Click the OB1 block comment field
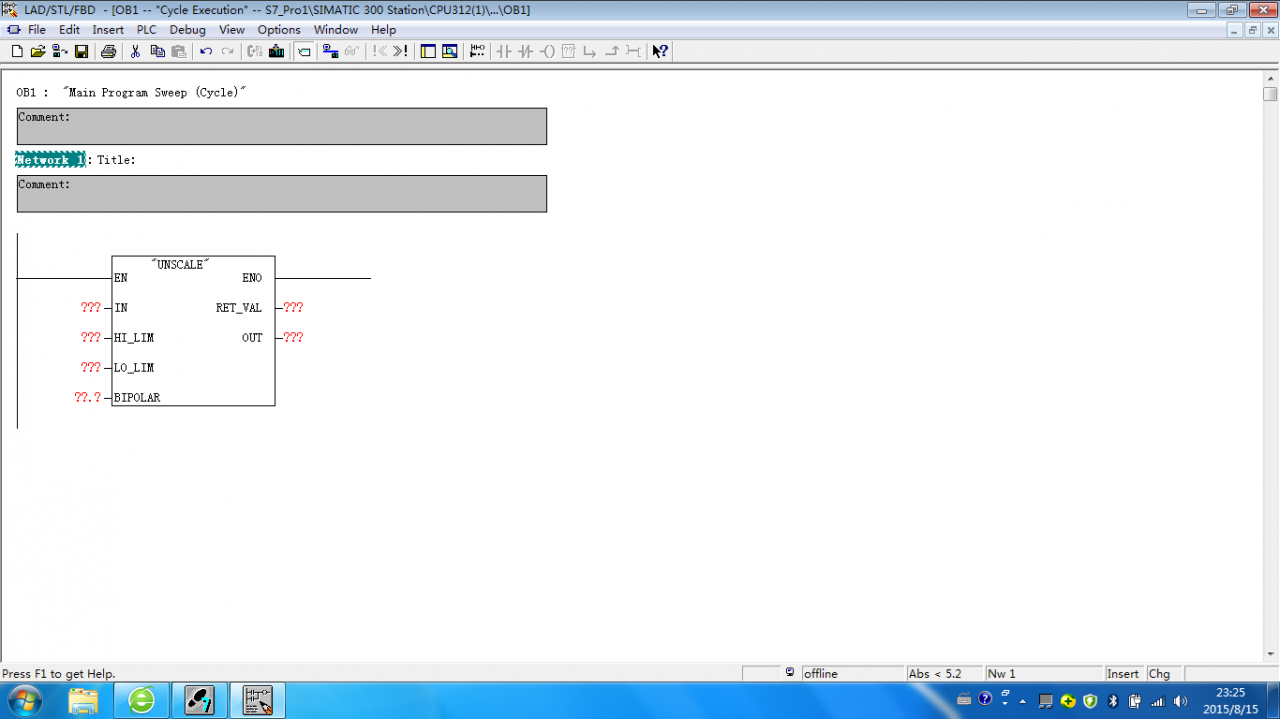Viewport: 1280px width, 719px height. click(x=282, y=126)
